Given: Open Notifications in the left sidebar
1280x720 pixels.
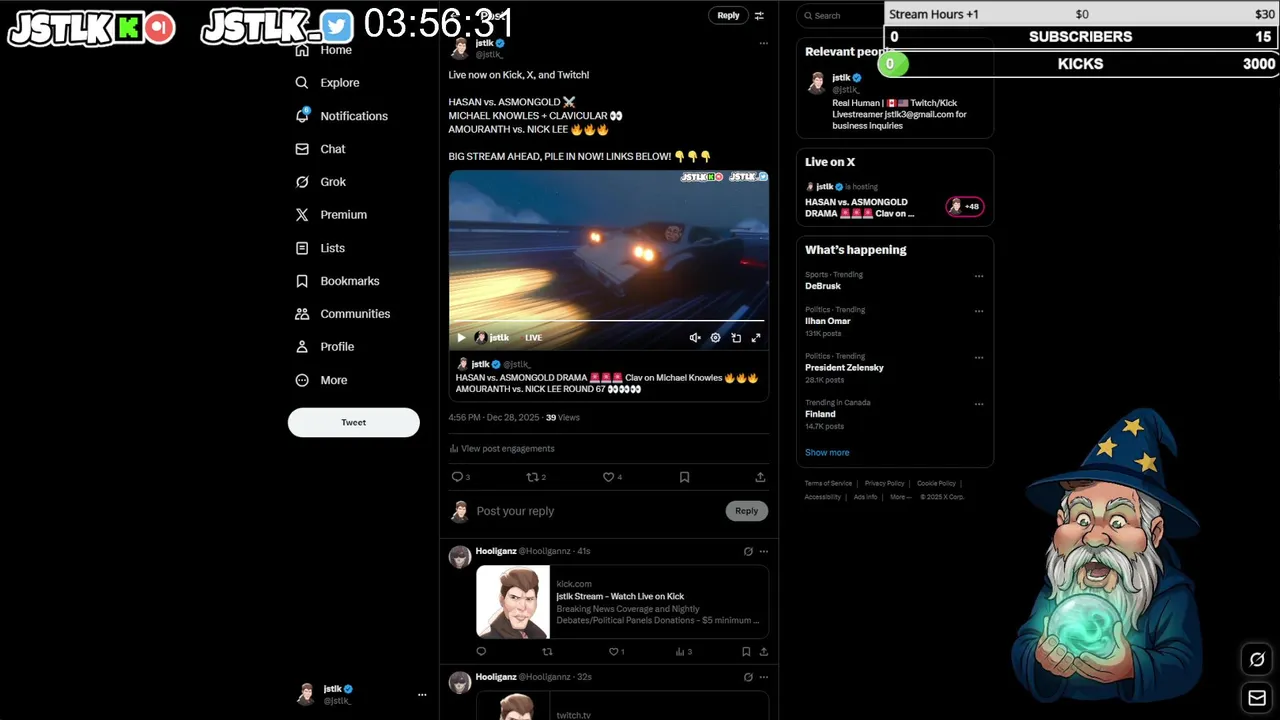Looking at the screenshot, I should coord(341,116).
